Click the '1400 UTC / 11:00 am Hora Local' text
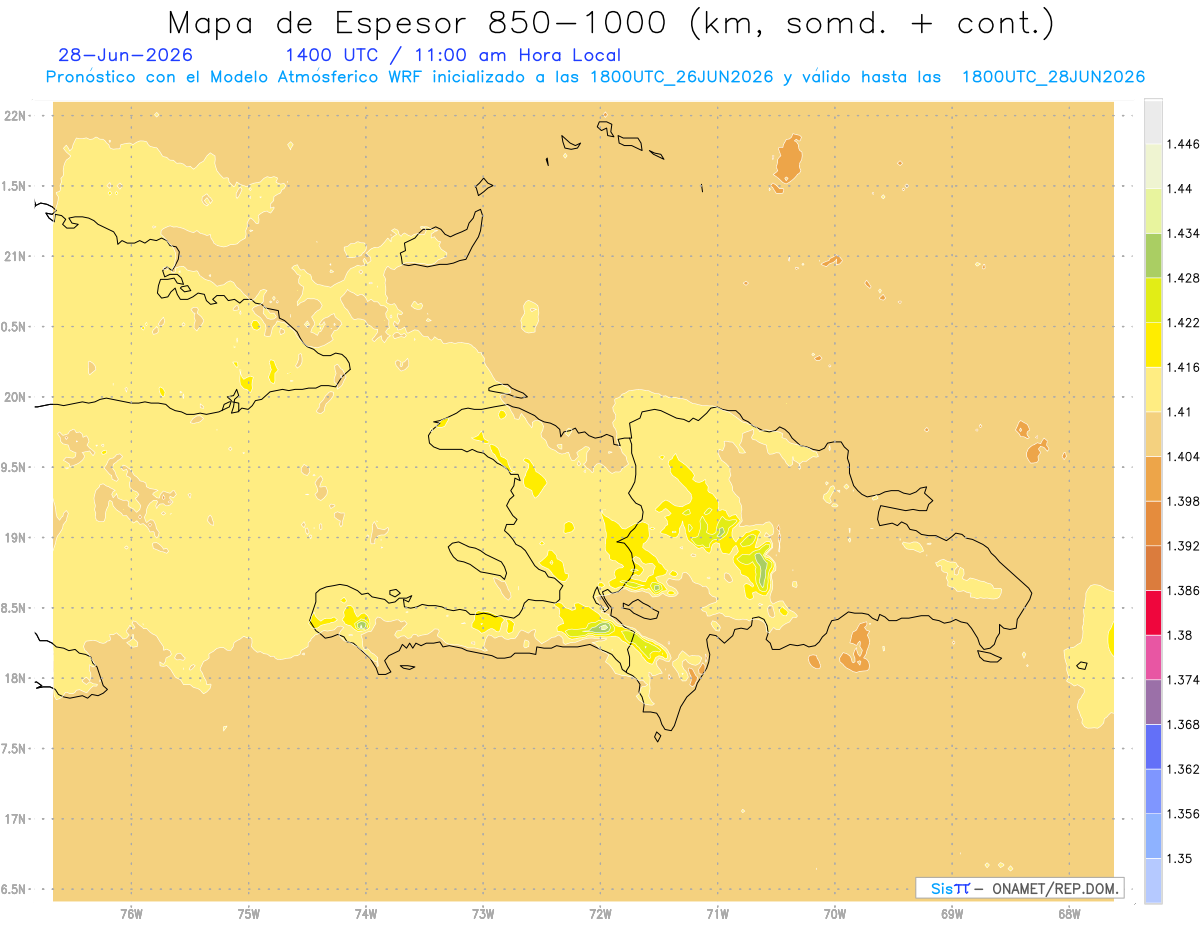The image size is (1200, 927). tap(453, 55)
